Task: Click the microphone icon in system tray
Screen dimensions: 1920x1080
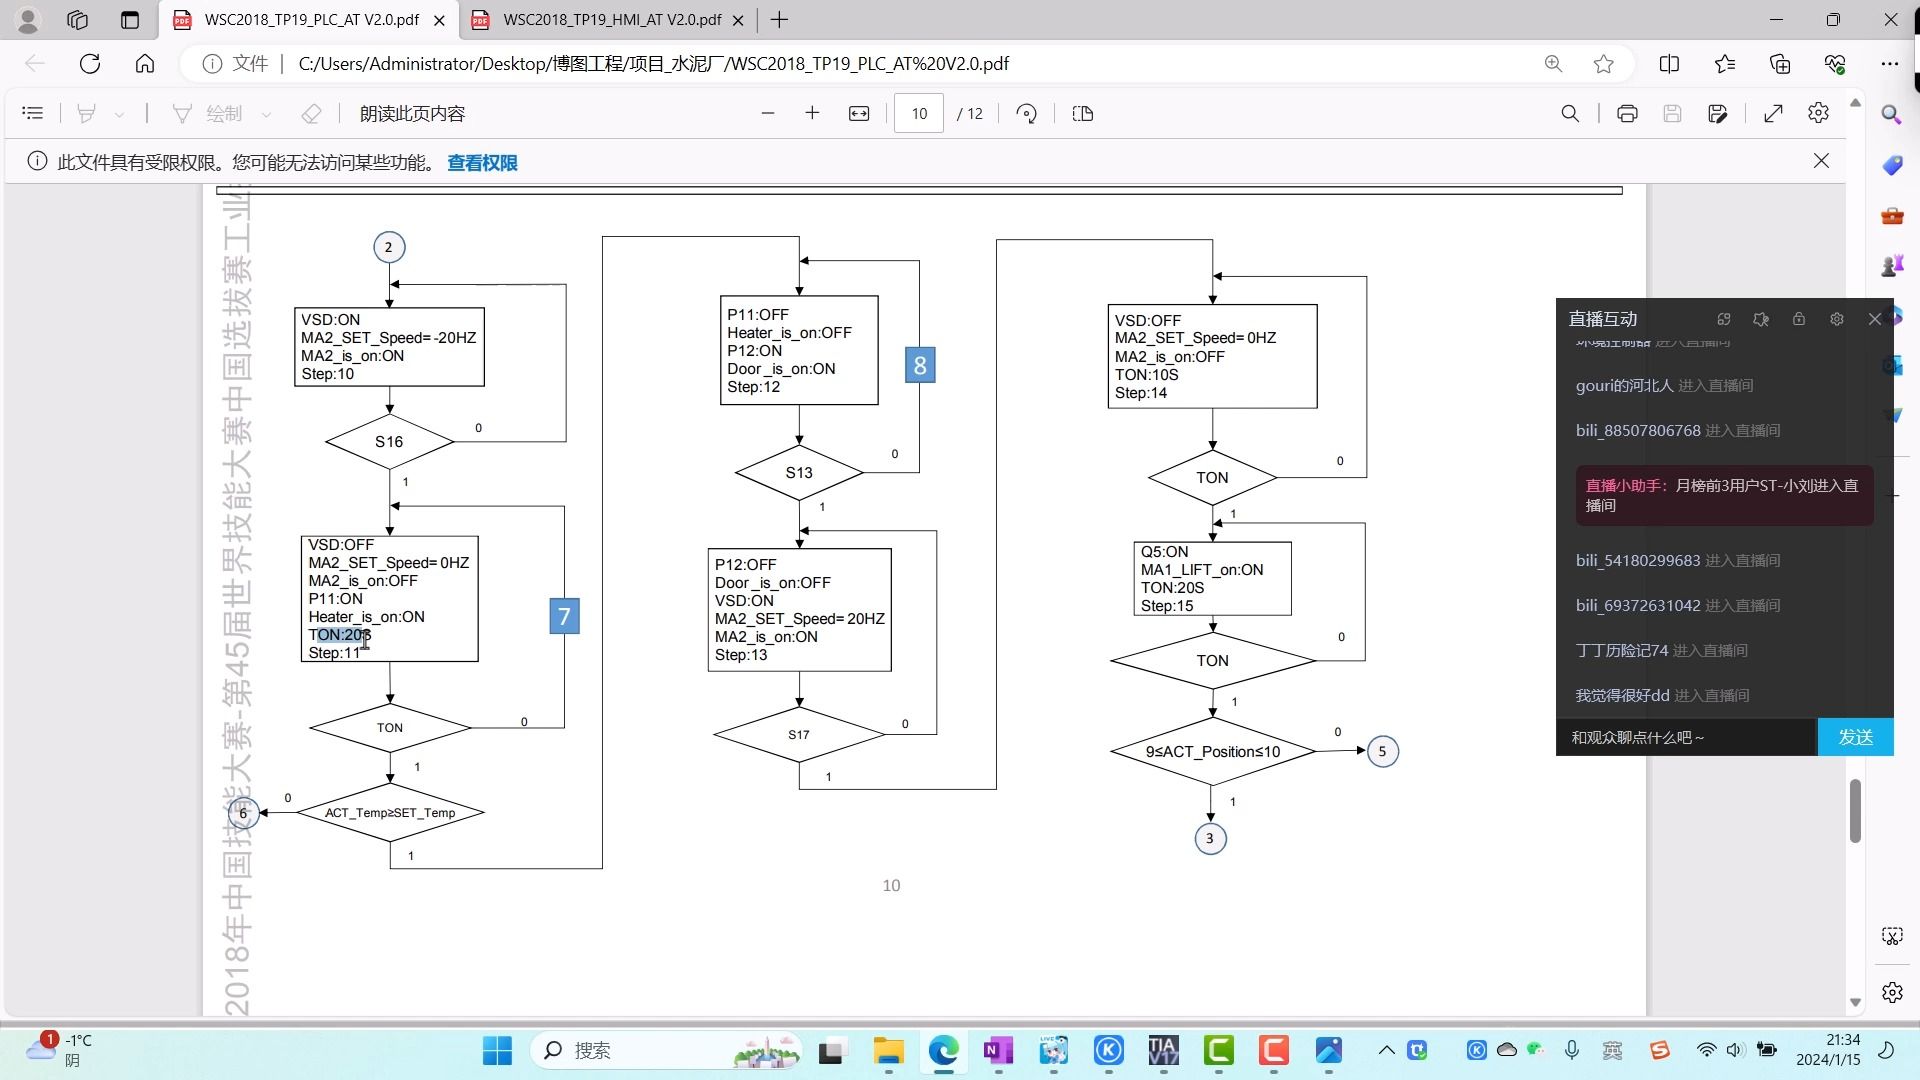Action: [x=1572, y=1050]
